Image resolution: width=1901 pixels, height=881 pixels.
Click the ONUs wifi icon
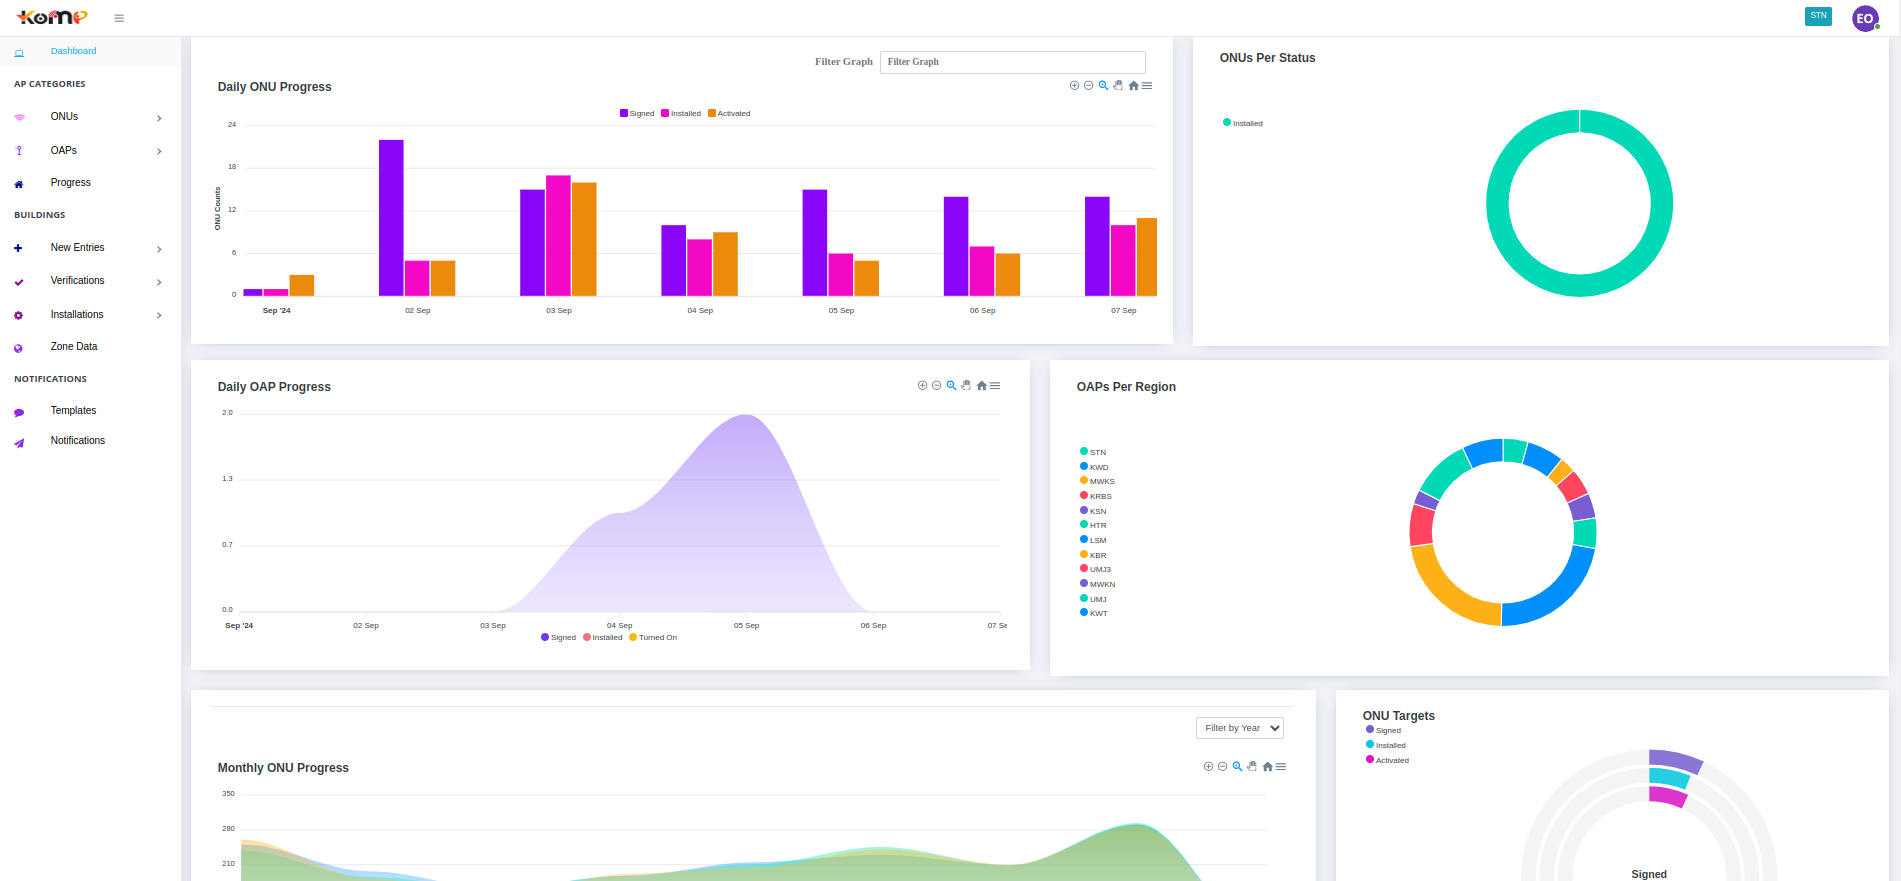pyautogui.click(x=19, y=118)
